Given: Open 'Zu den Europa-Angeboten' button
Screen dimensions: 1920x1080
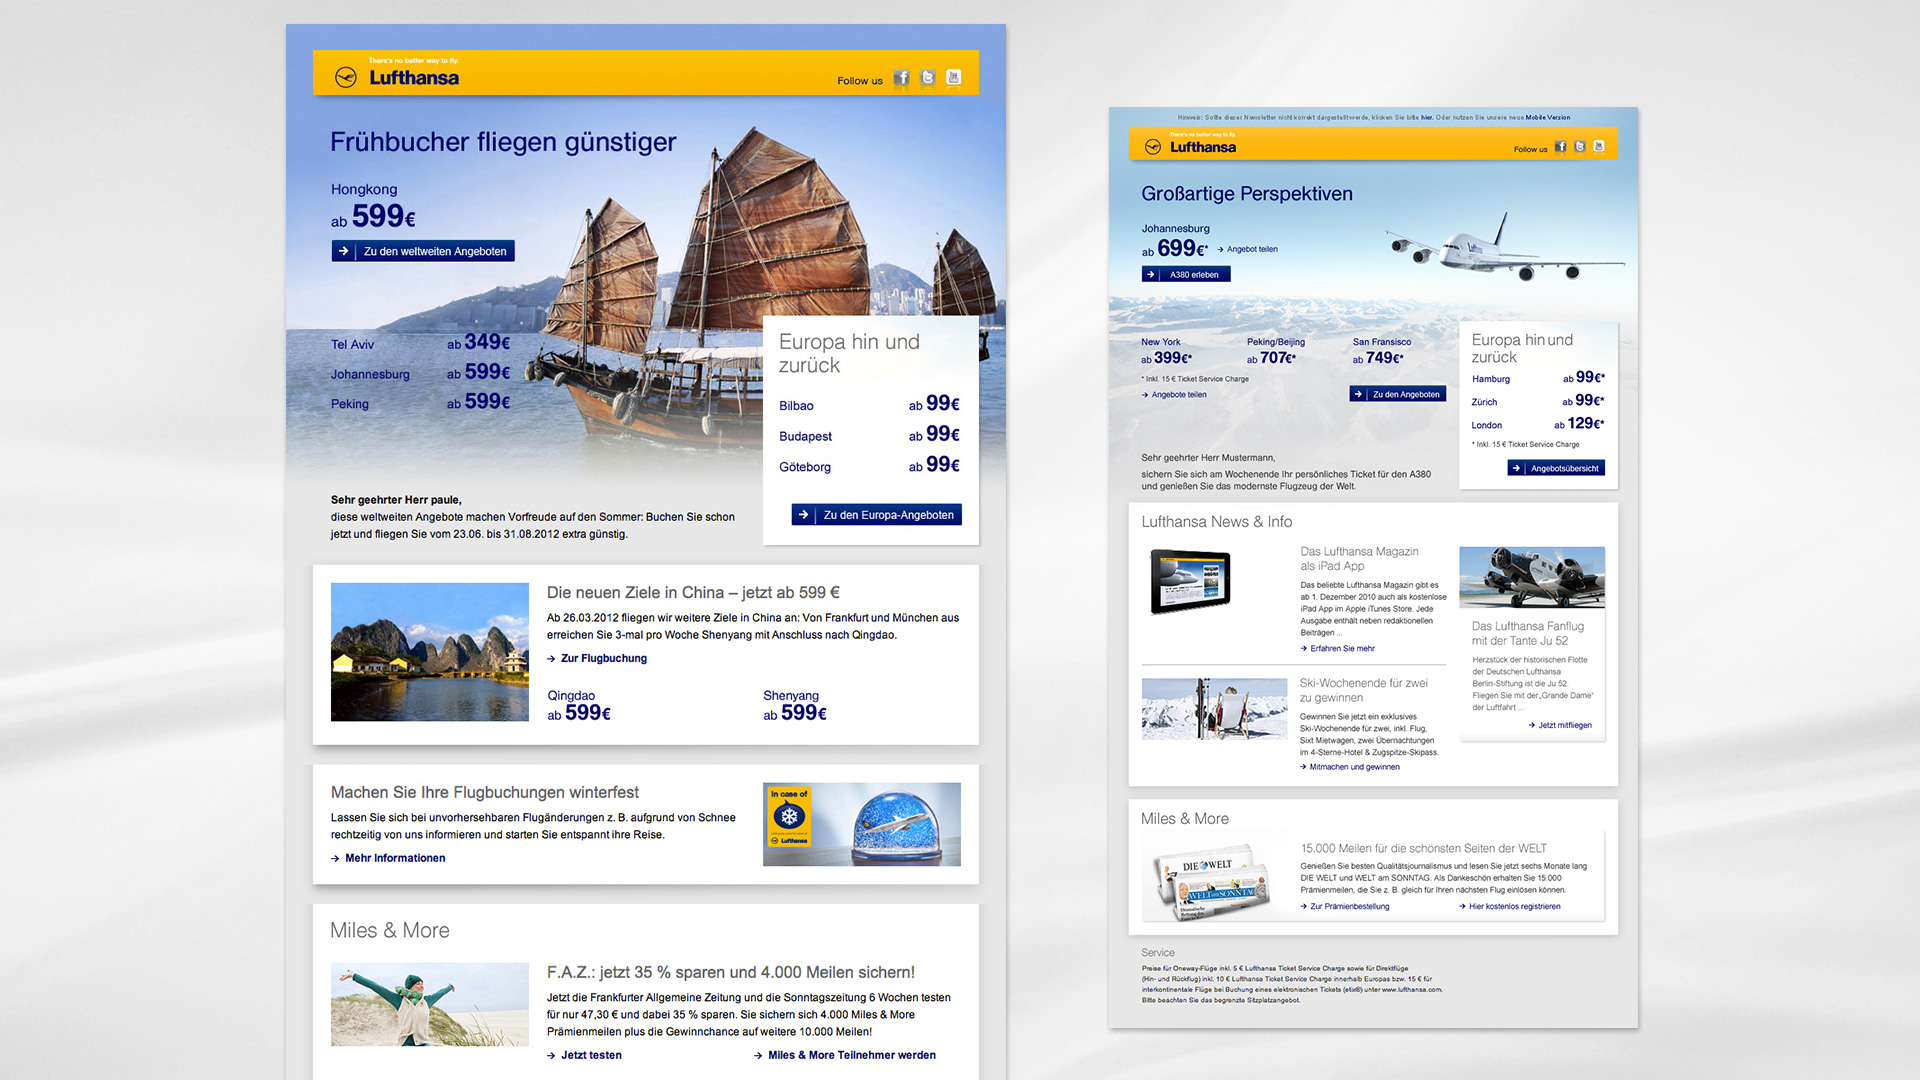Looking at the screenshot, I should (876, 515).
